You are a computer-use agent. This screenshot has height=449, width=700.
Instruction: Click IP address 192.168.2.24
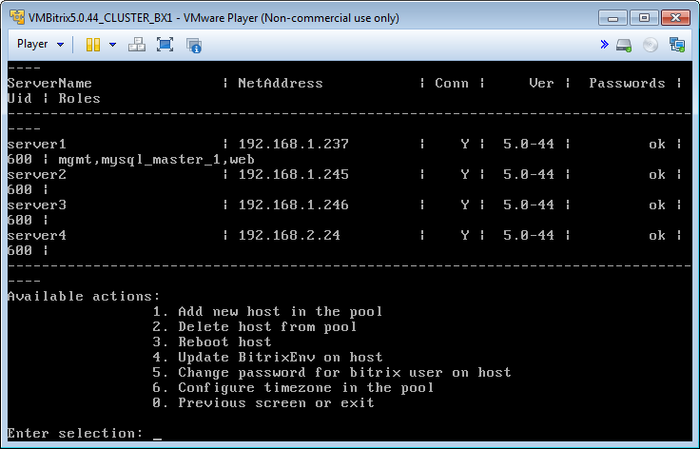[x=289, y=235]
